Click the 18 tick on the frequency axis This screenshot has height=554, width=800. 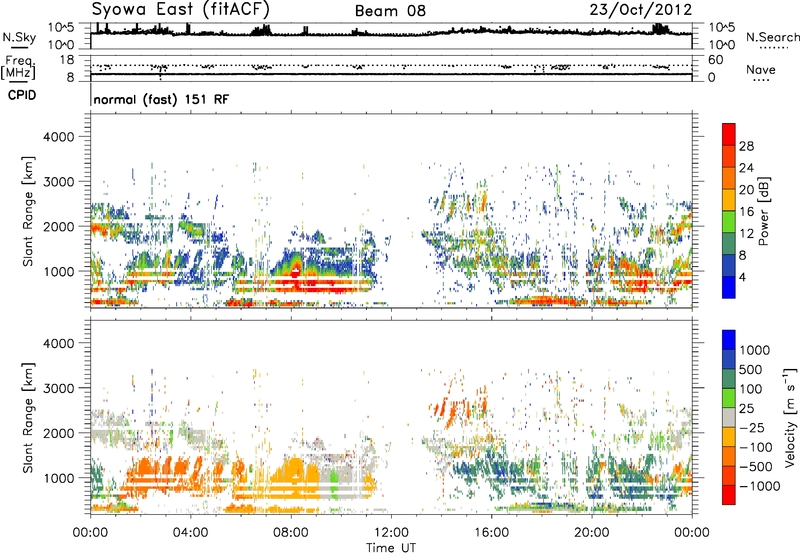point(67,60)
